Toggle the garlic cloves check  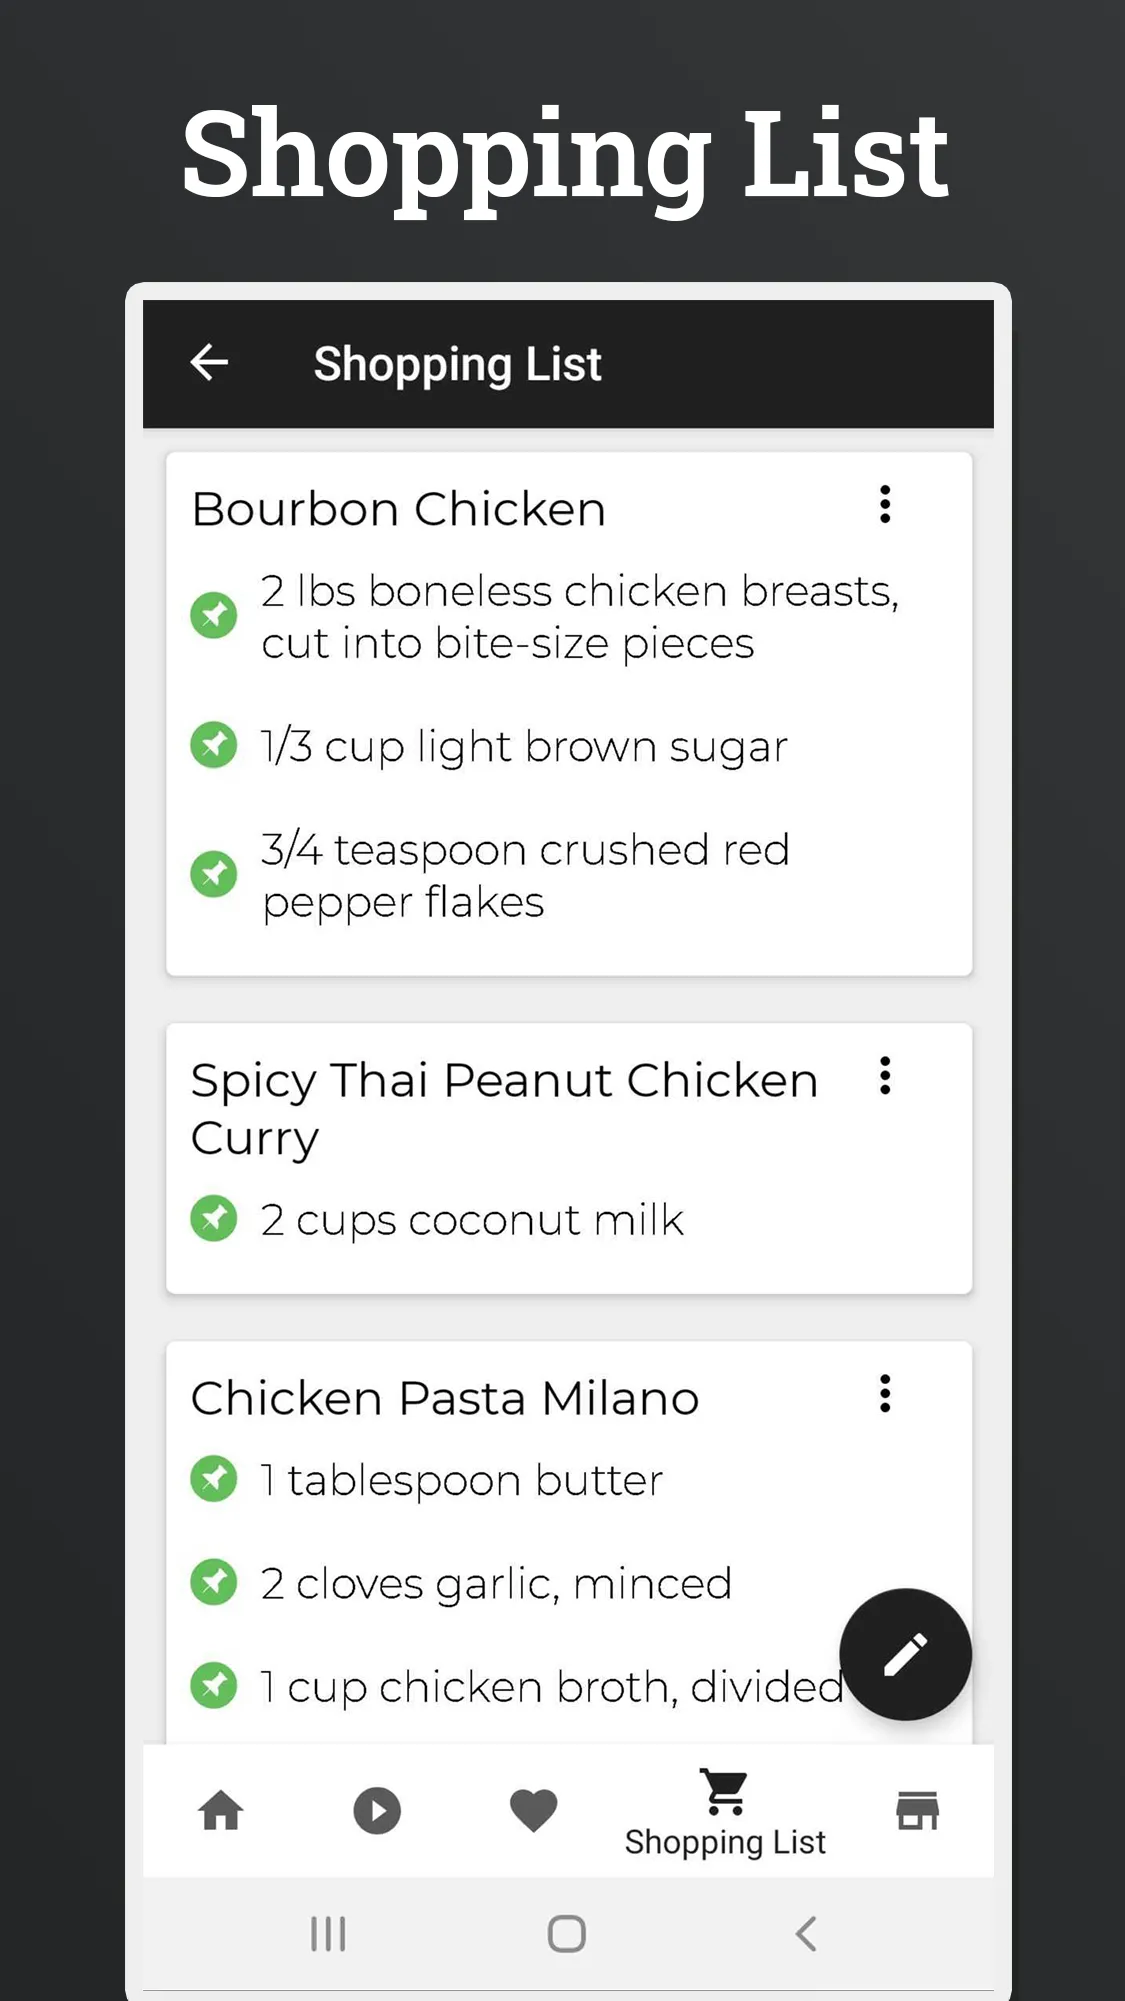(214, 1582)
